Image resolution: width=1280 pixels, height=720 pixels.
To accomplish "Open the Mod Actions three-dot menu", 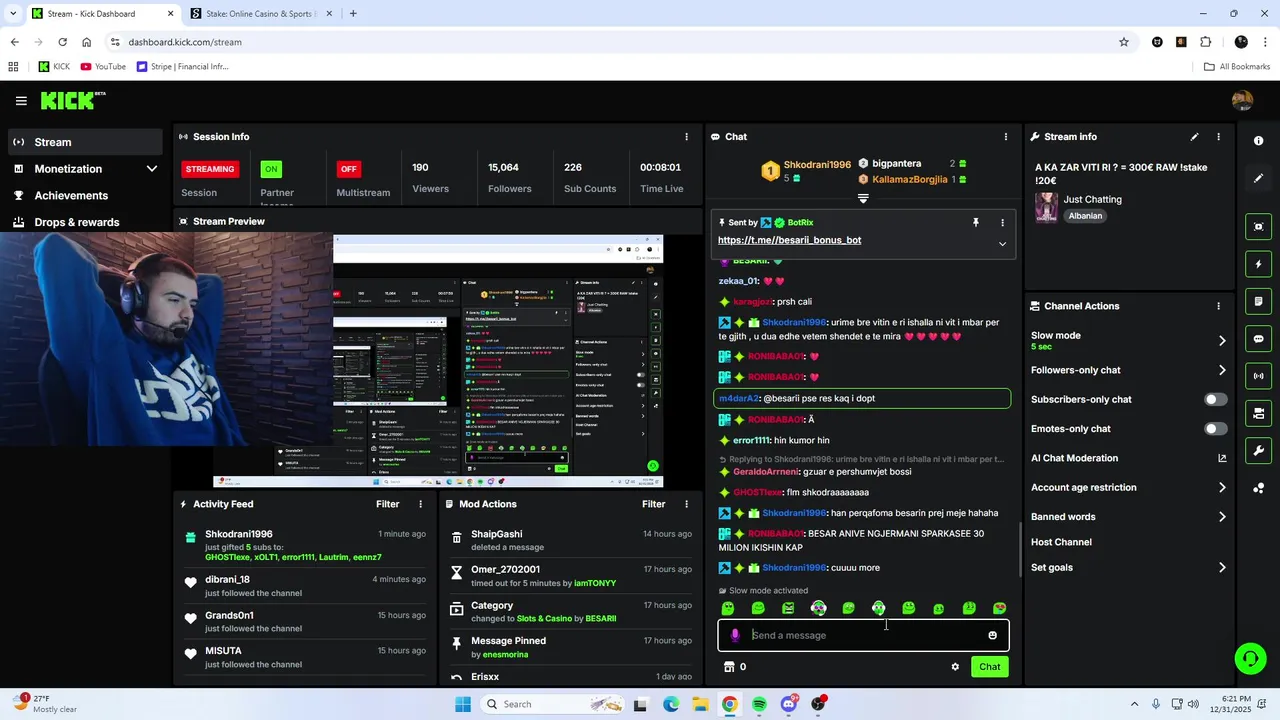I will (x=686, y=504).
